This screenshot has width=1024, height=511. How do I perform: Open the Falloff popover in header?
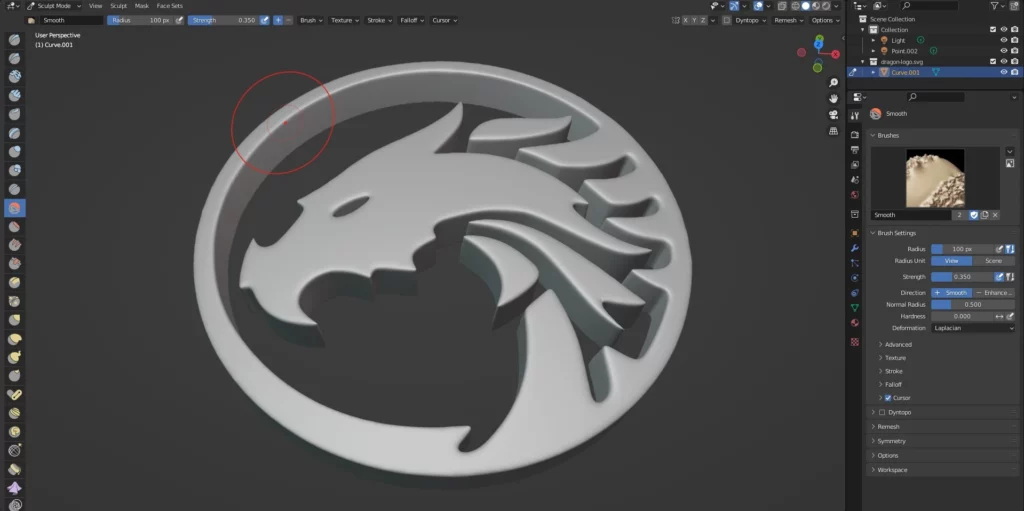[x=412, y=20]
